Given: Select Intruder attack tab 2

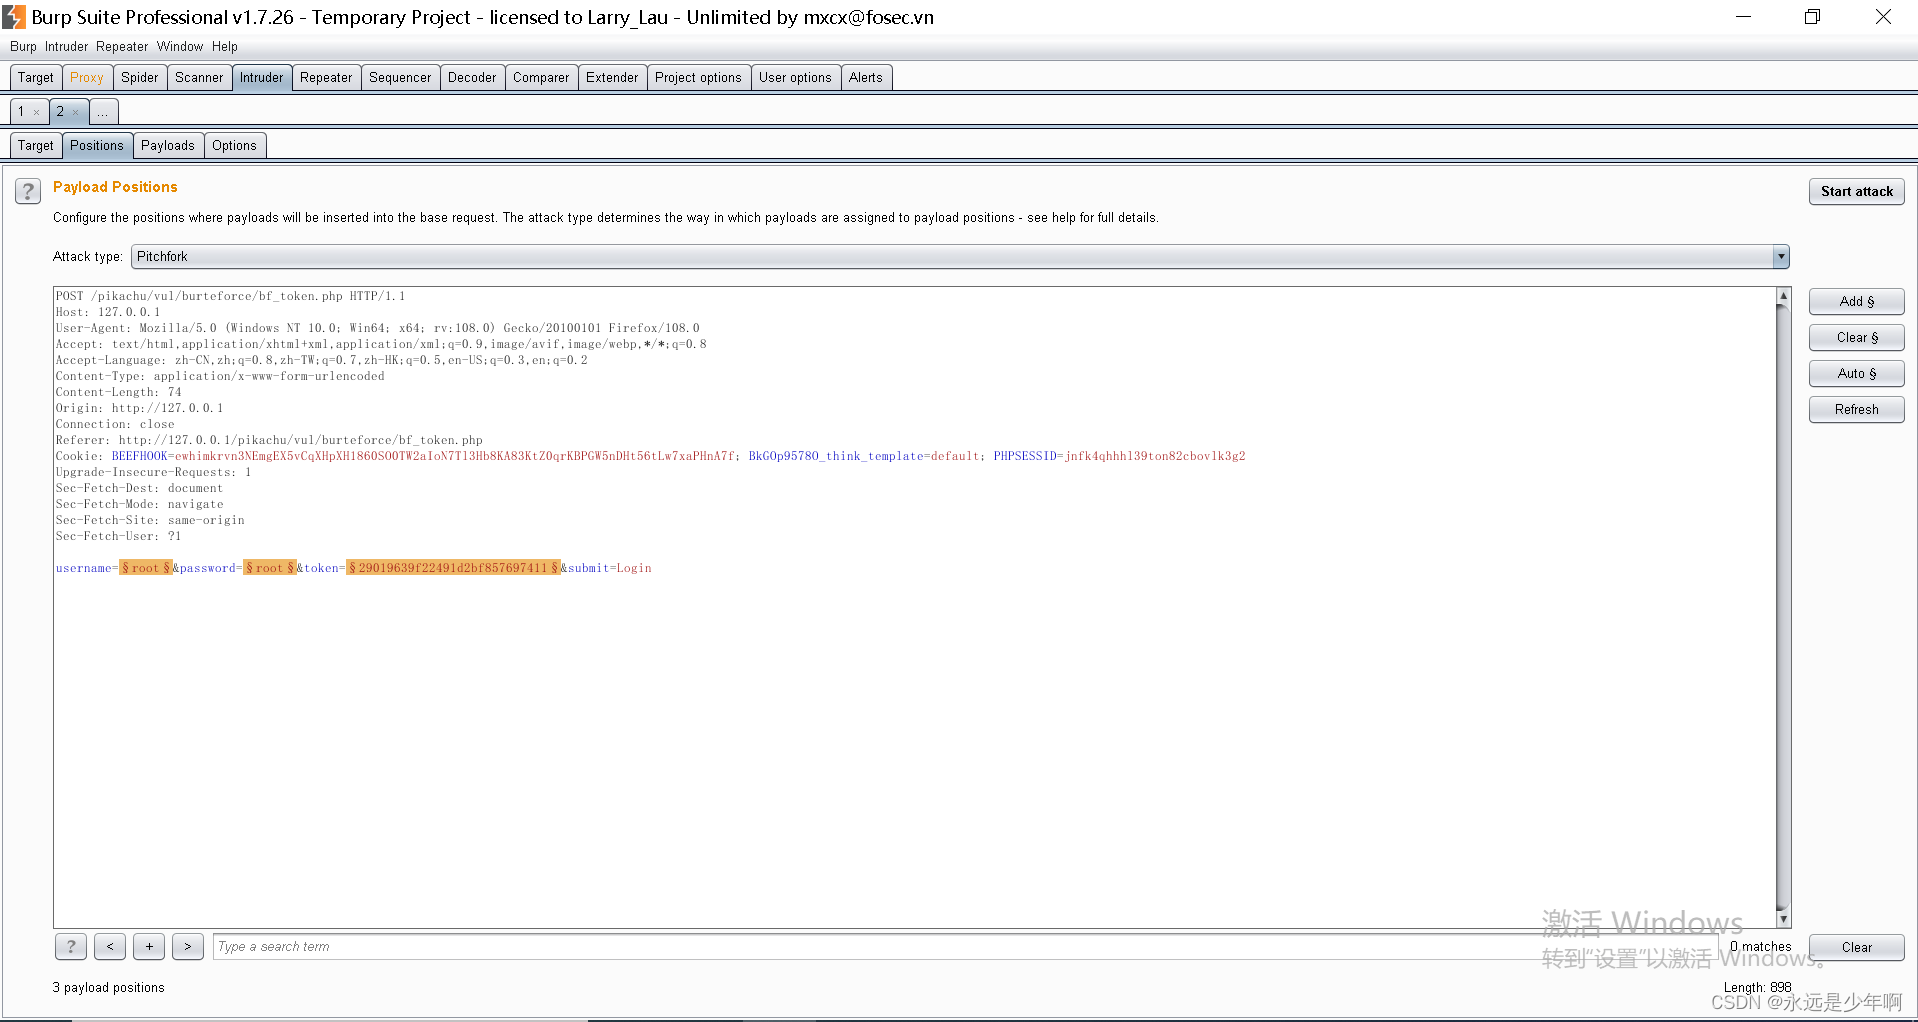Looking at the screenshot, I should click(60, 112).
